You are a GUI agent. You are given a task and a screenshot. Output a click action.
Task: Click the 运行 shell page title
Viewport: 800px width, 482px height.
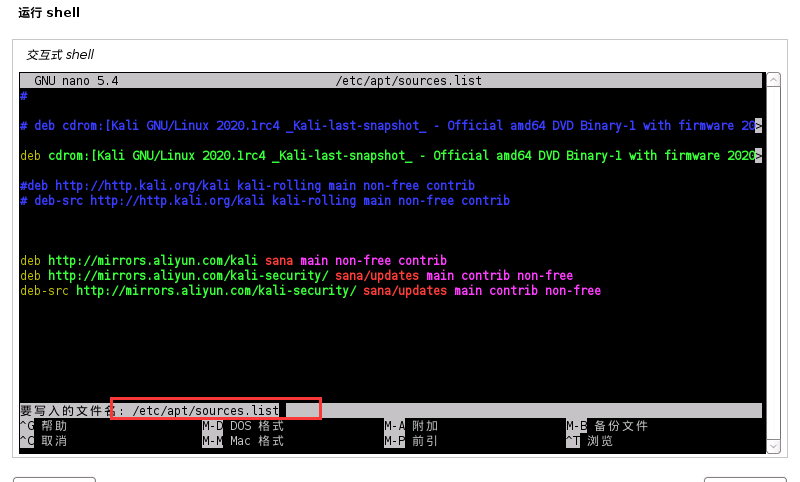tap(49, 12)
